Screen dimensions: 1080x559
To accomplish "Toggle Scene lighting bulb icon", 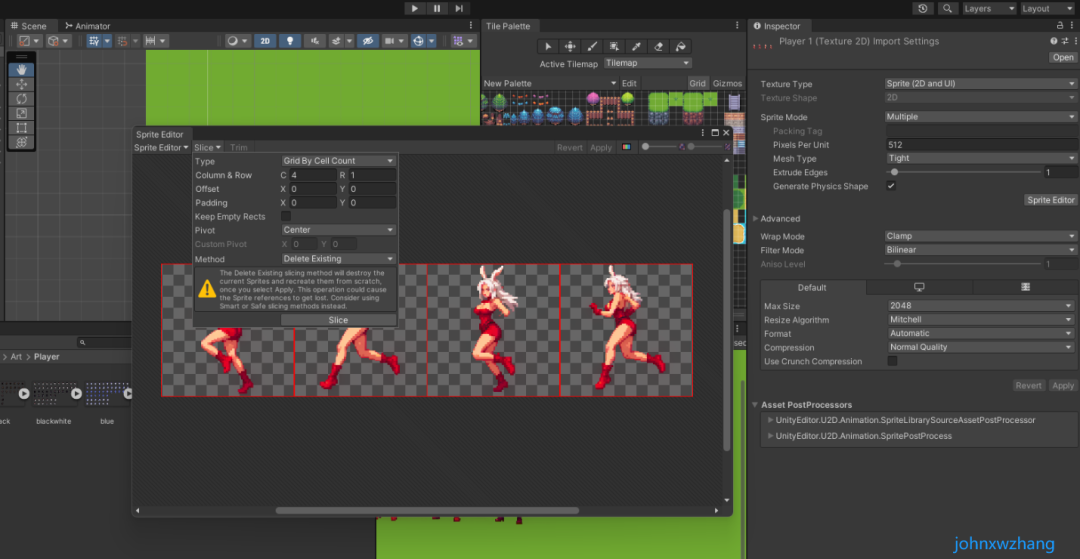I will pos(290,41).
